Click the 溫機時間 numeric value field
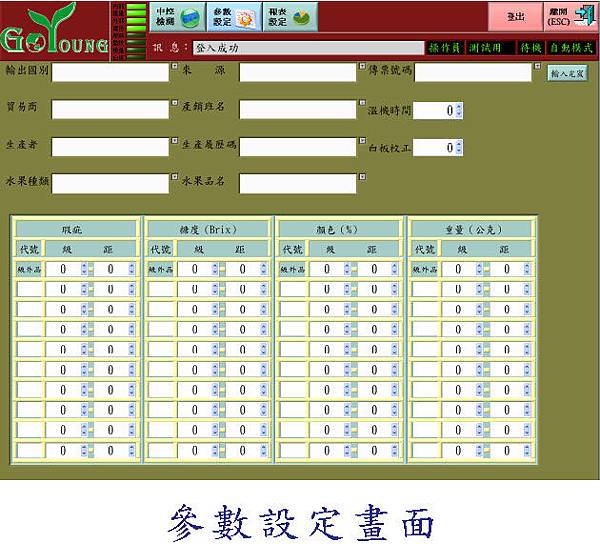 435,111
